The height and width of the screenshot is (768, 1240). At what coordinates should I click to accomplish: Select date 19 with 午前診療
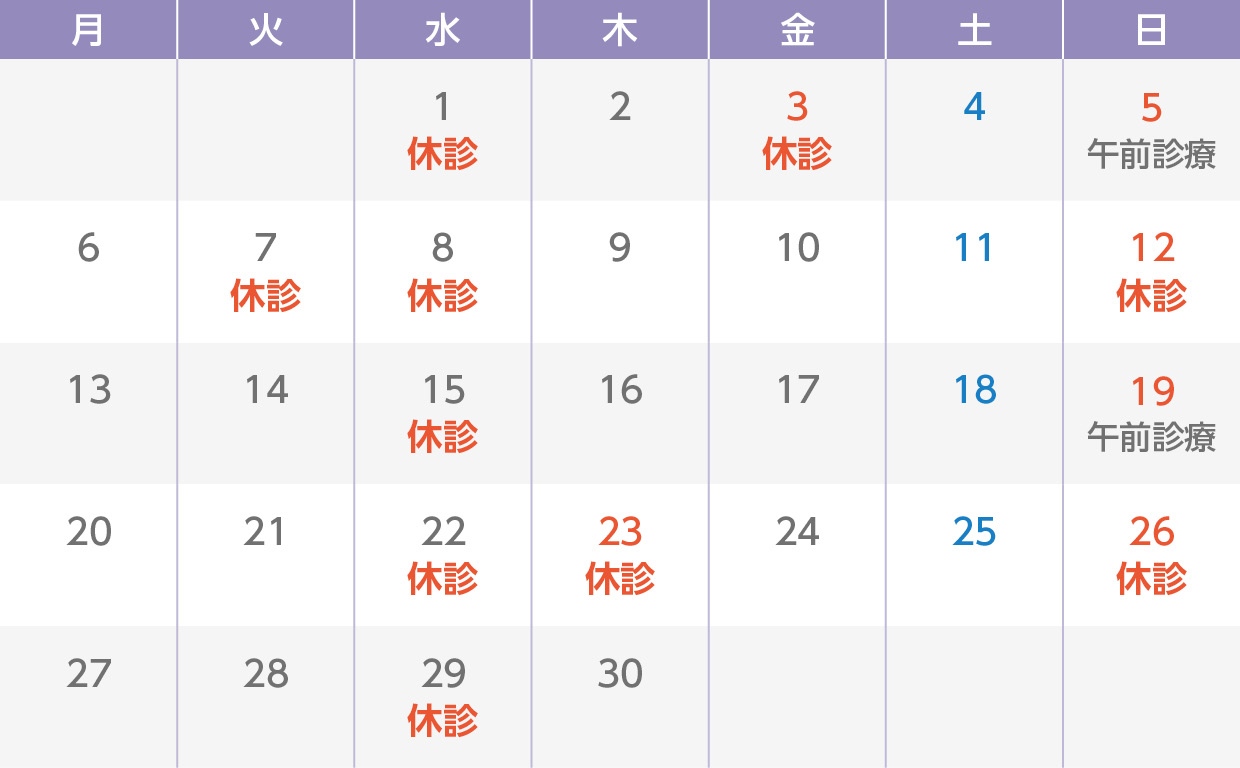tap(1152, 414)
